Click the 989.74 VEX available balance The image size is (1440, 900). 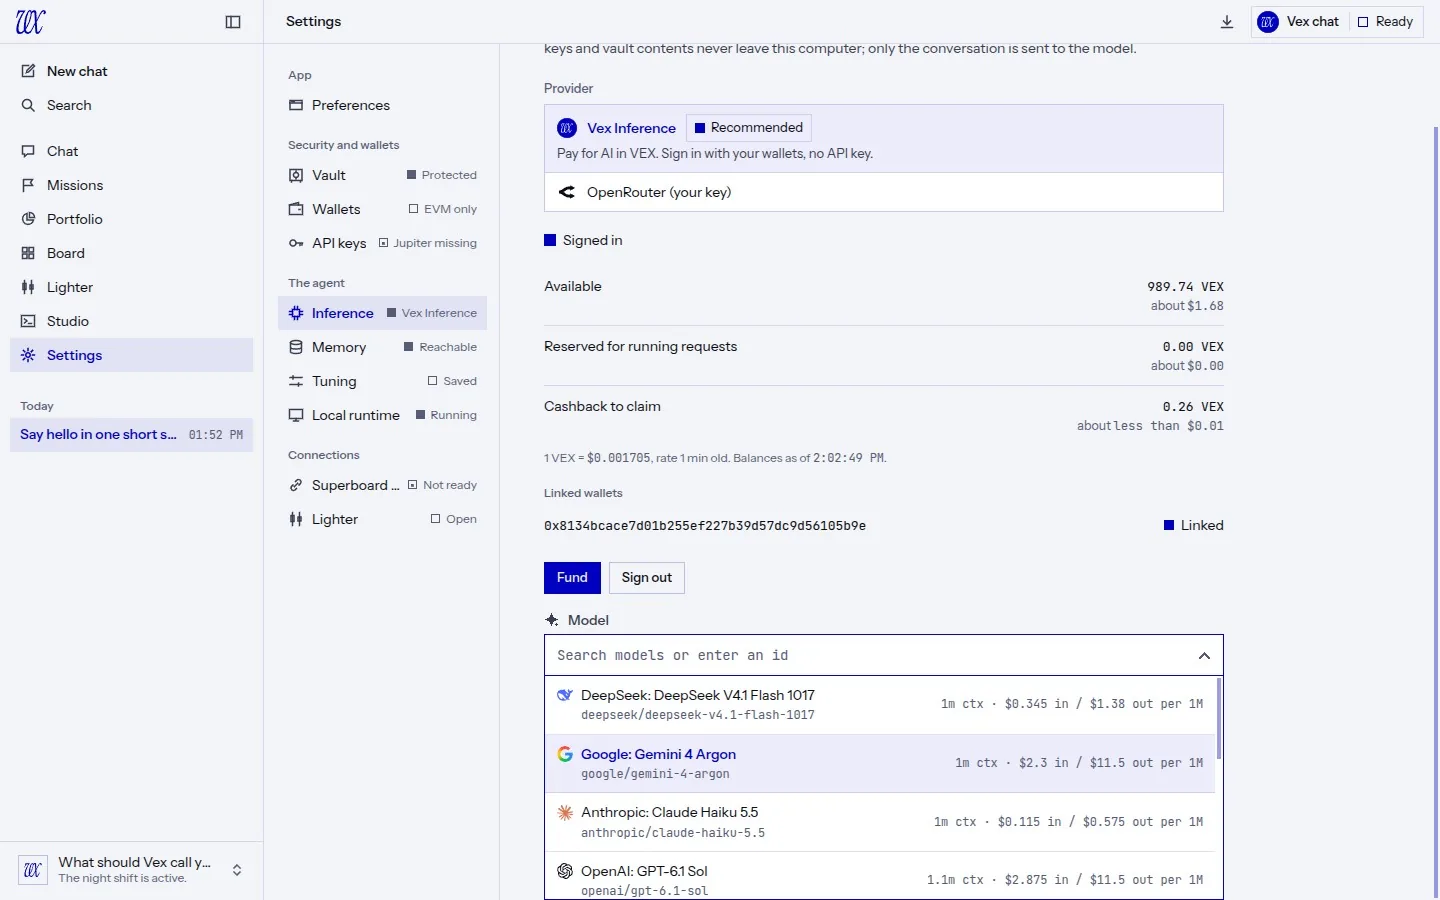pyautogui.click(x=1185, y=287)
